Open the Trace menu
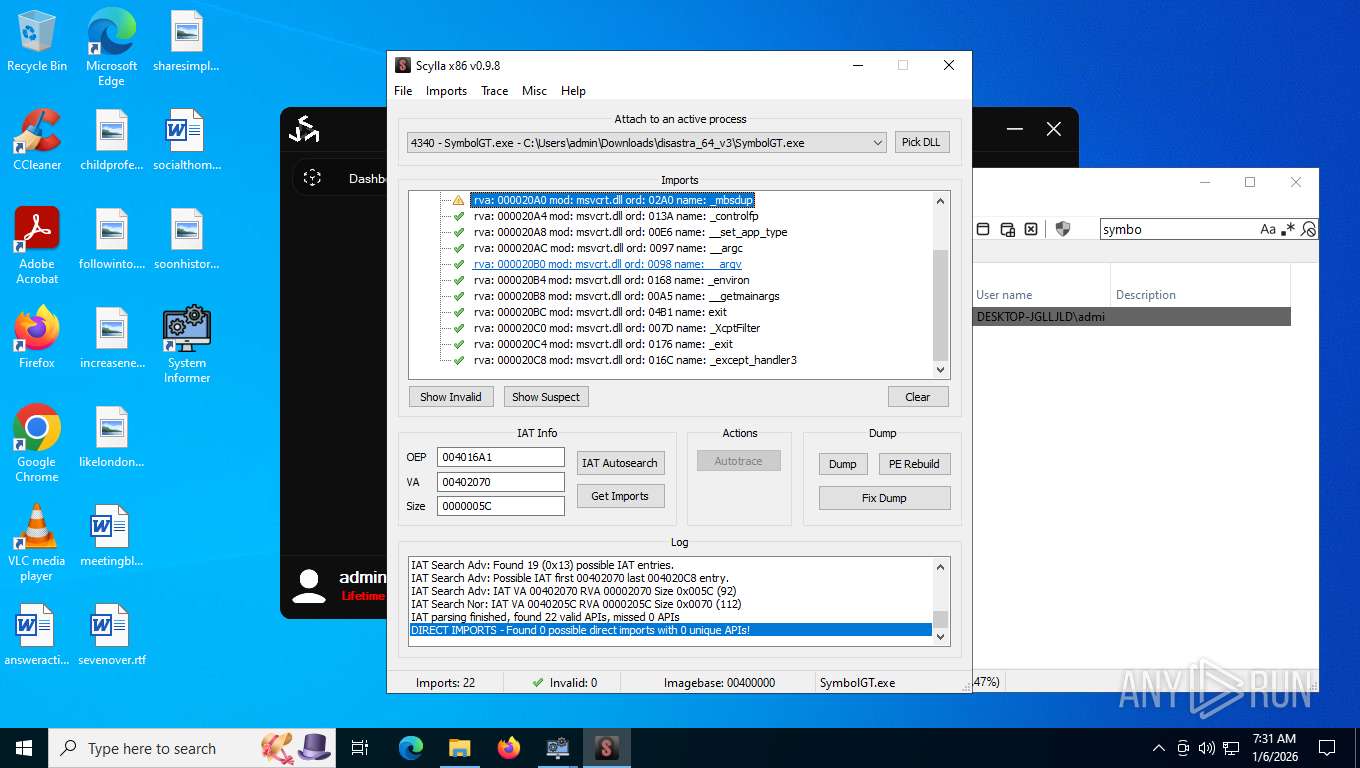The width and height of the screenshot is (1360, 768). pos(494,91)
